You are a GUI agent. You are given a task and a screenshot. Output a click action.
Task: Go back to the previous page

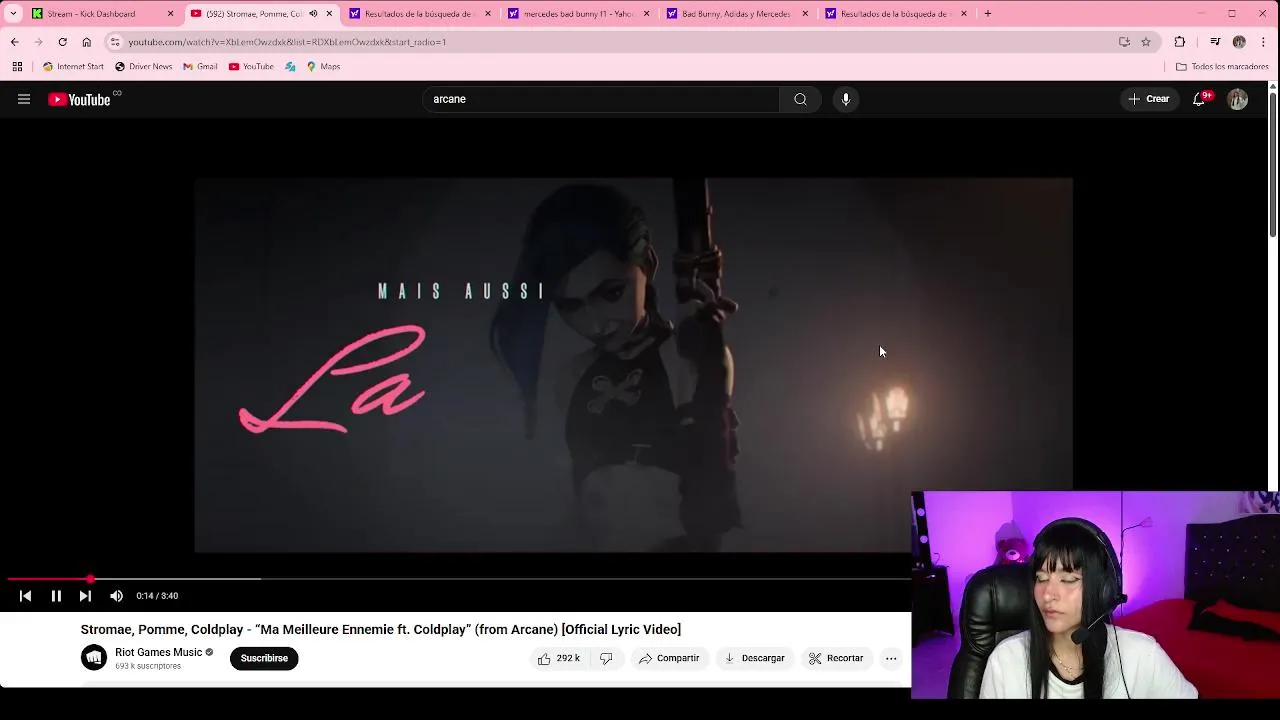(14, 42)
